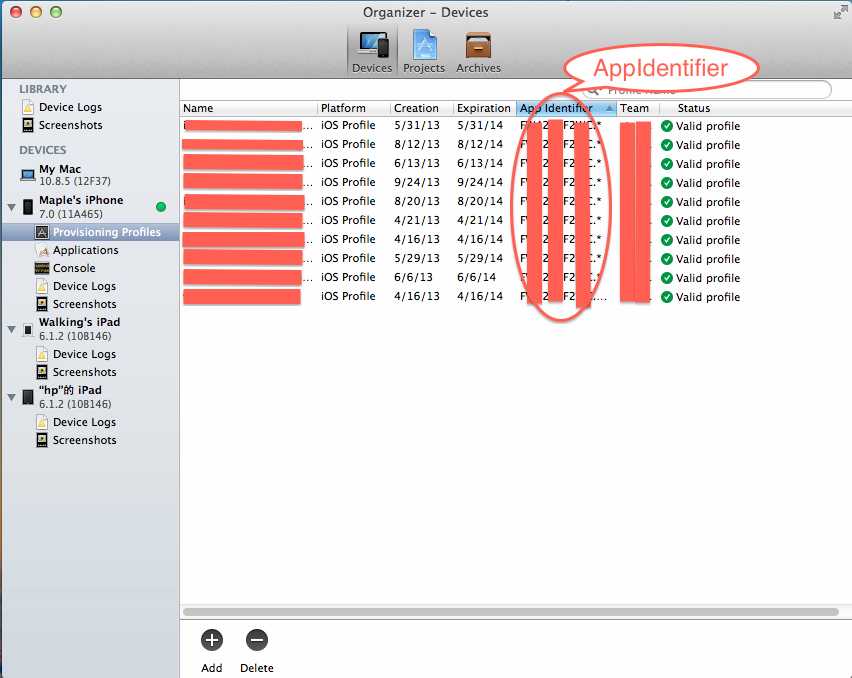Open Device Logs under Library
Viewport: 852px width, 678px height.
(70, 107)
